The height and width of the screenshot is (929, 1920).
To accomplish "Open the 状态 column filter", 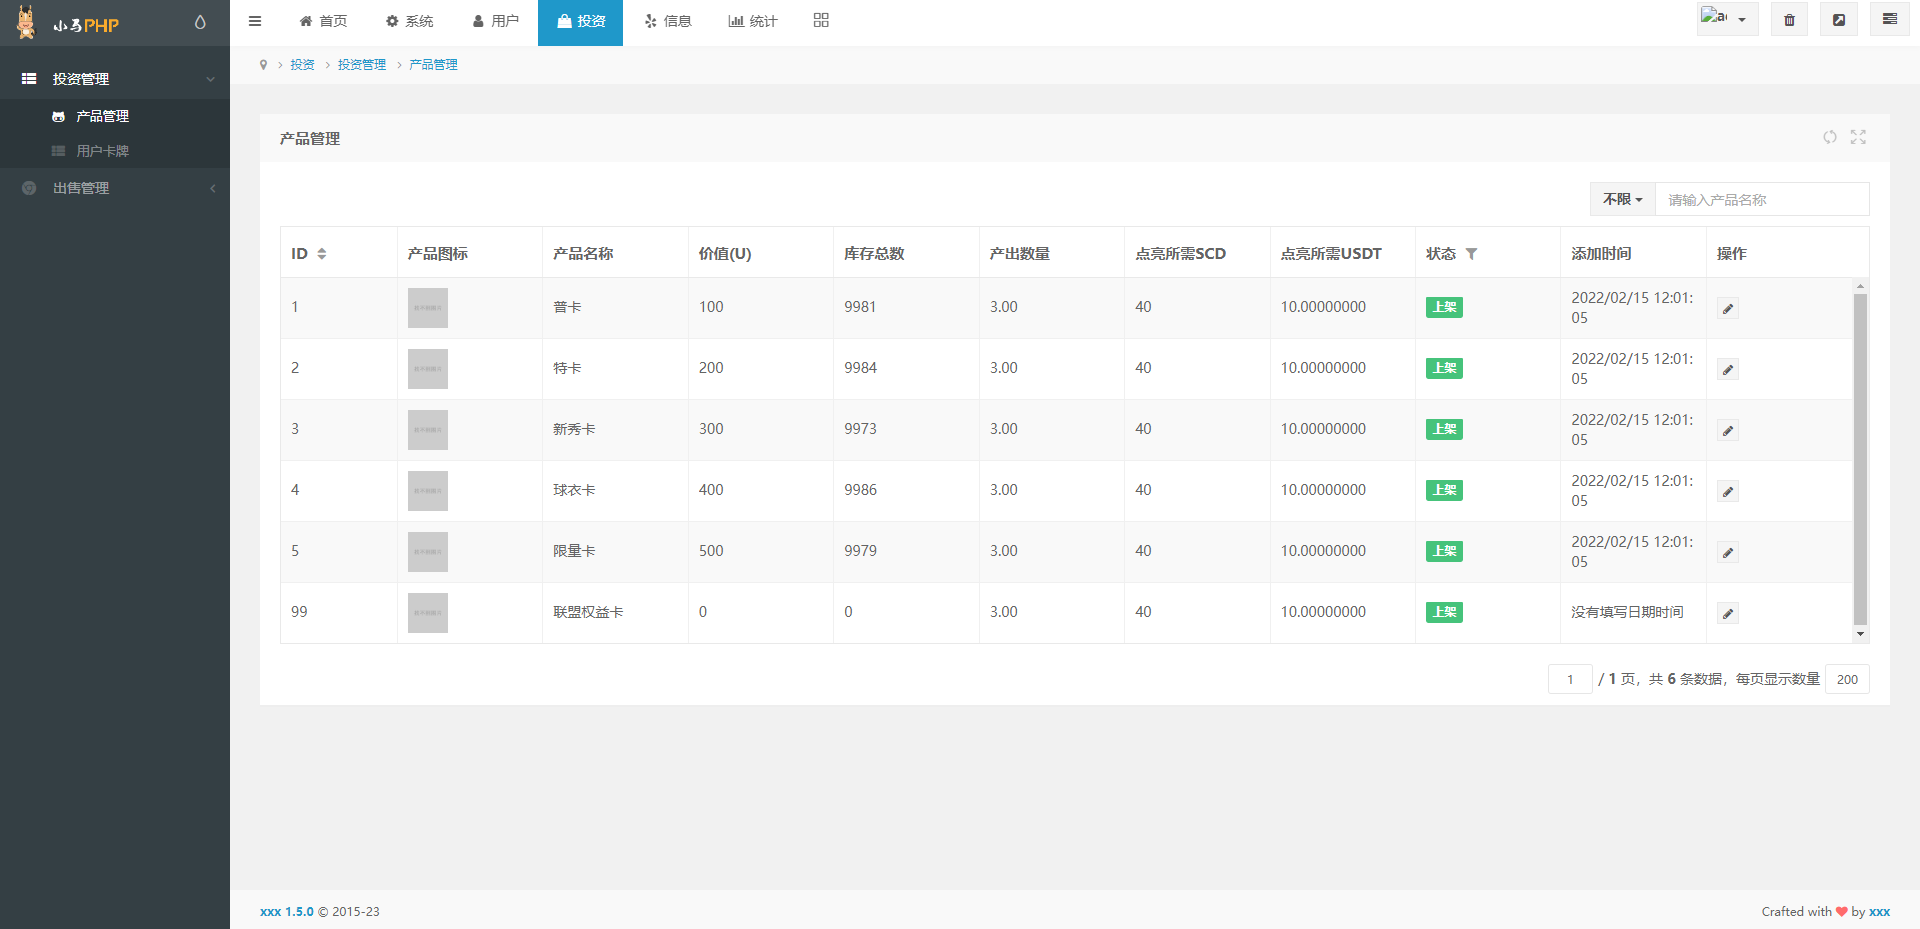I will 1471,254.
